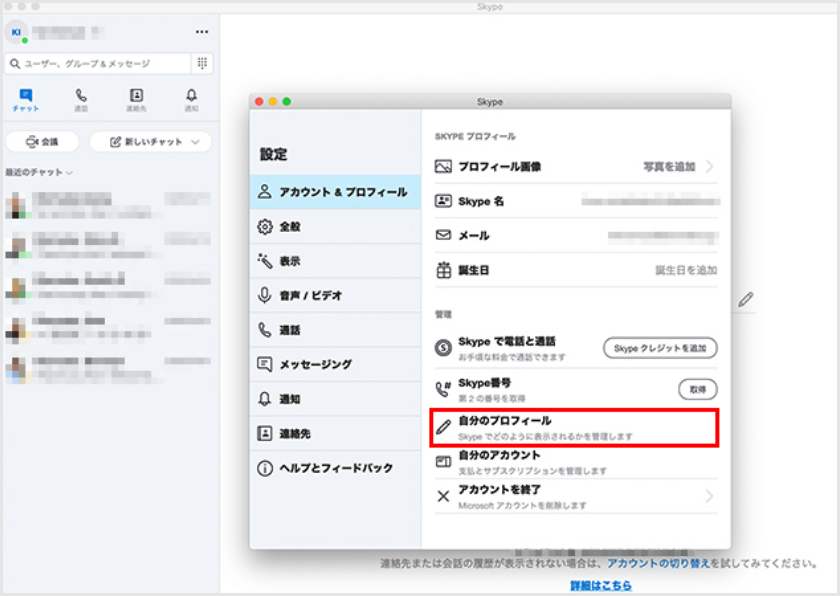Click the edit pencil icon behind settings dialog

tap(746, 299)
